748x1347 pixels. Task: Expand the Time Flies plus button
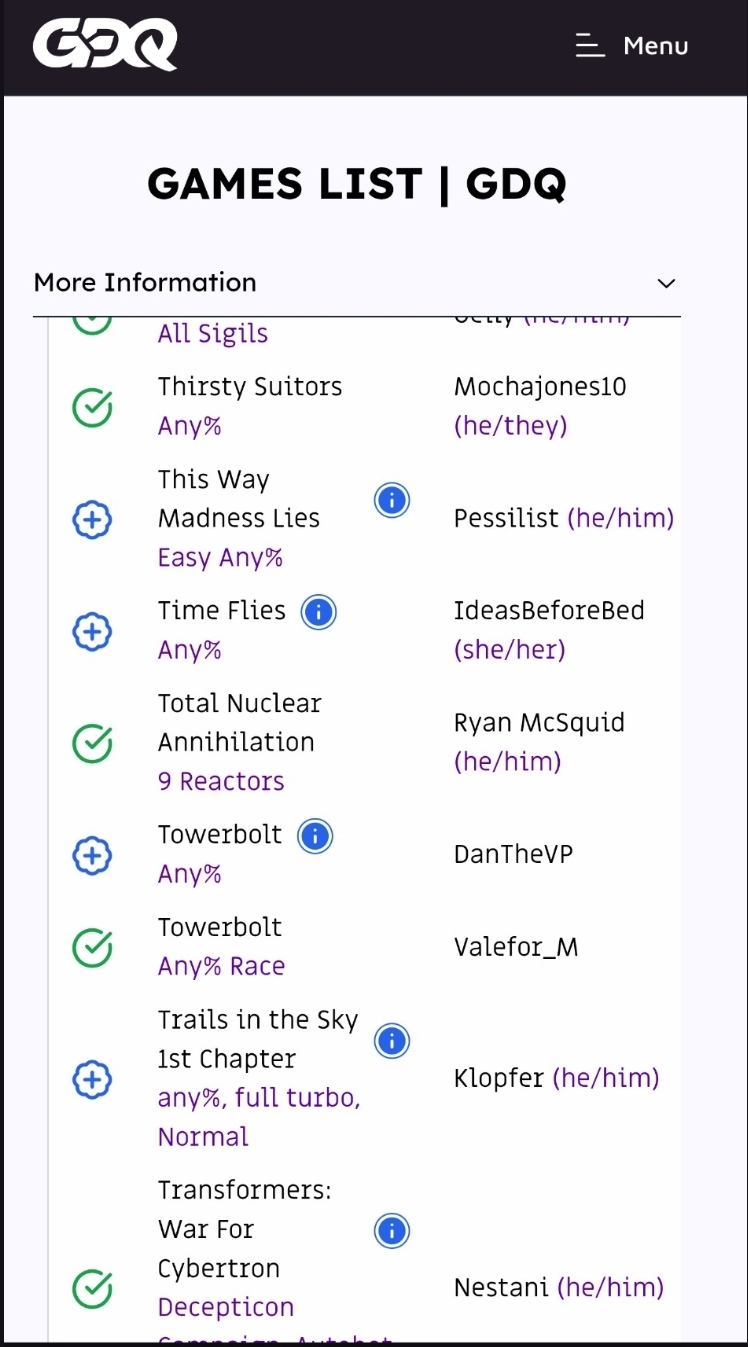[92, 631]
